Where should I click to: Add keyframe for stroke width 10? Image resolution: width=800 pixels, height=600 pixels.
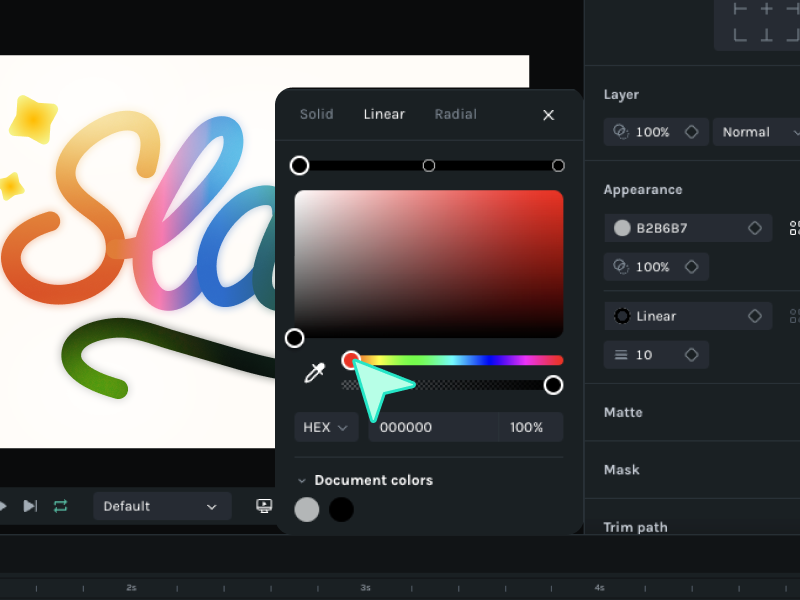pyautogui.click(x=691, y=355)
